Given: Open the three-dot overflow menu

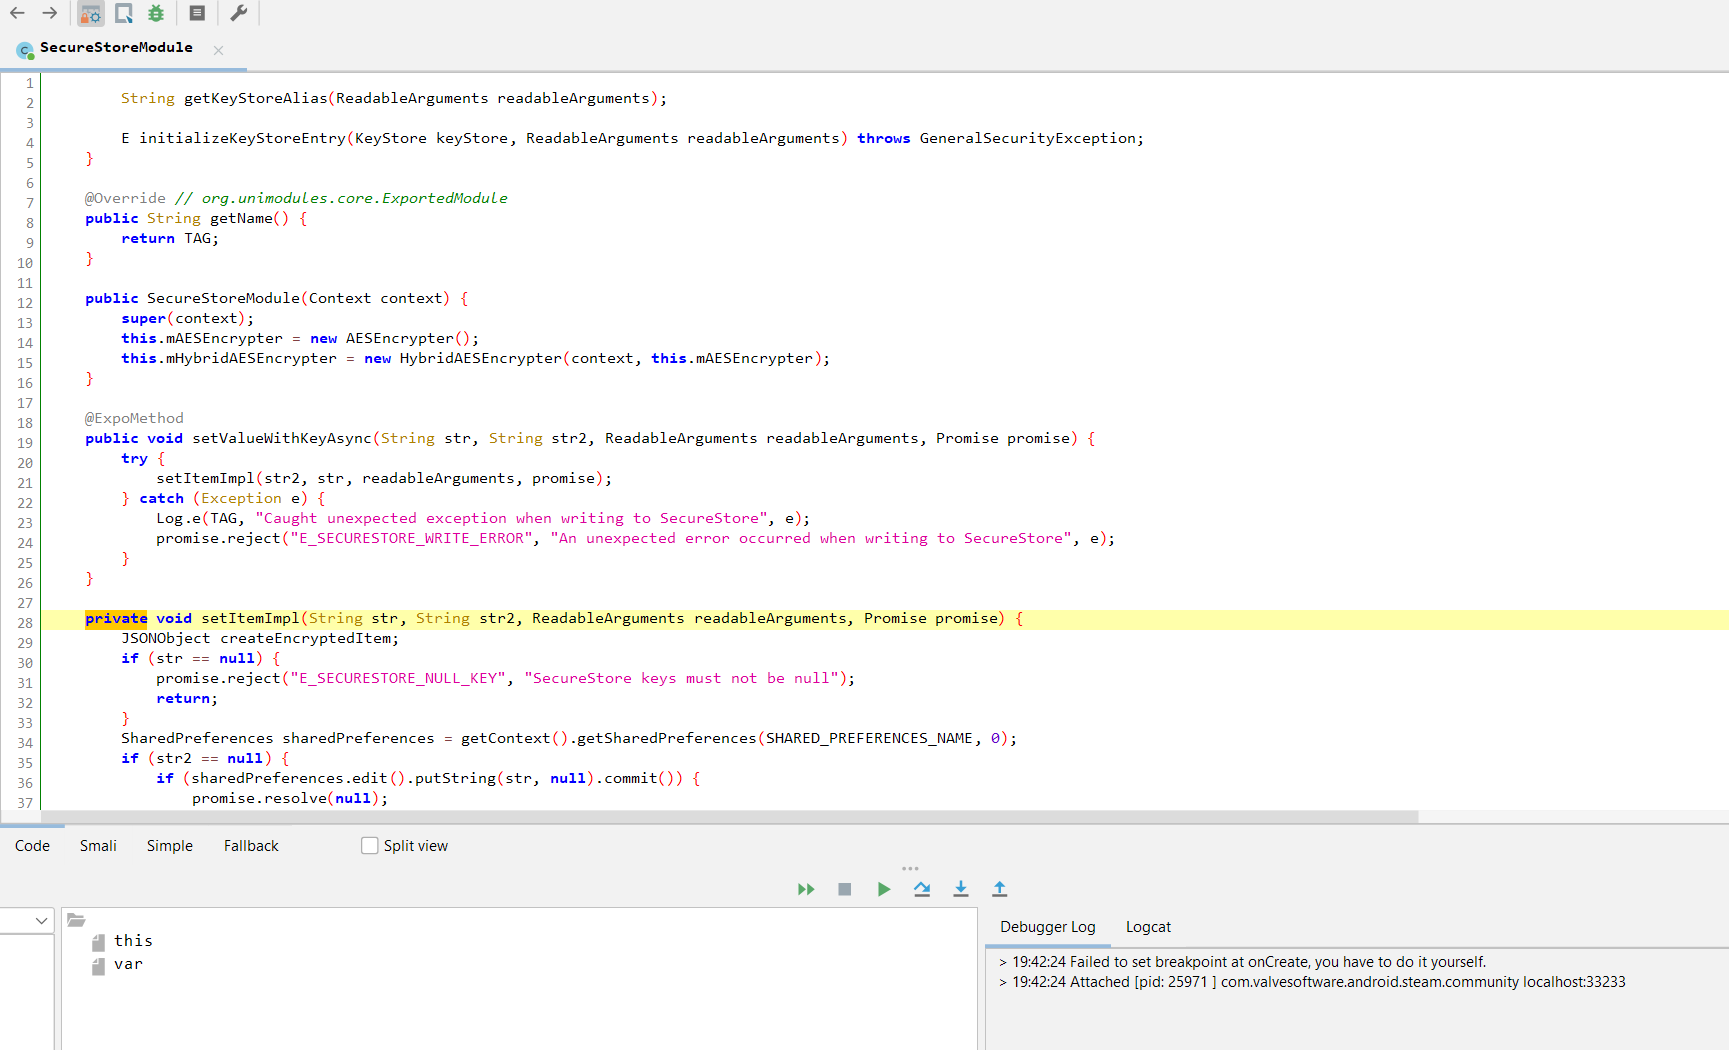Looking at the screenshot, I should (910, 868).
